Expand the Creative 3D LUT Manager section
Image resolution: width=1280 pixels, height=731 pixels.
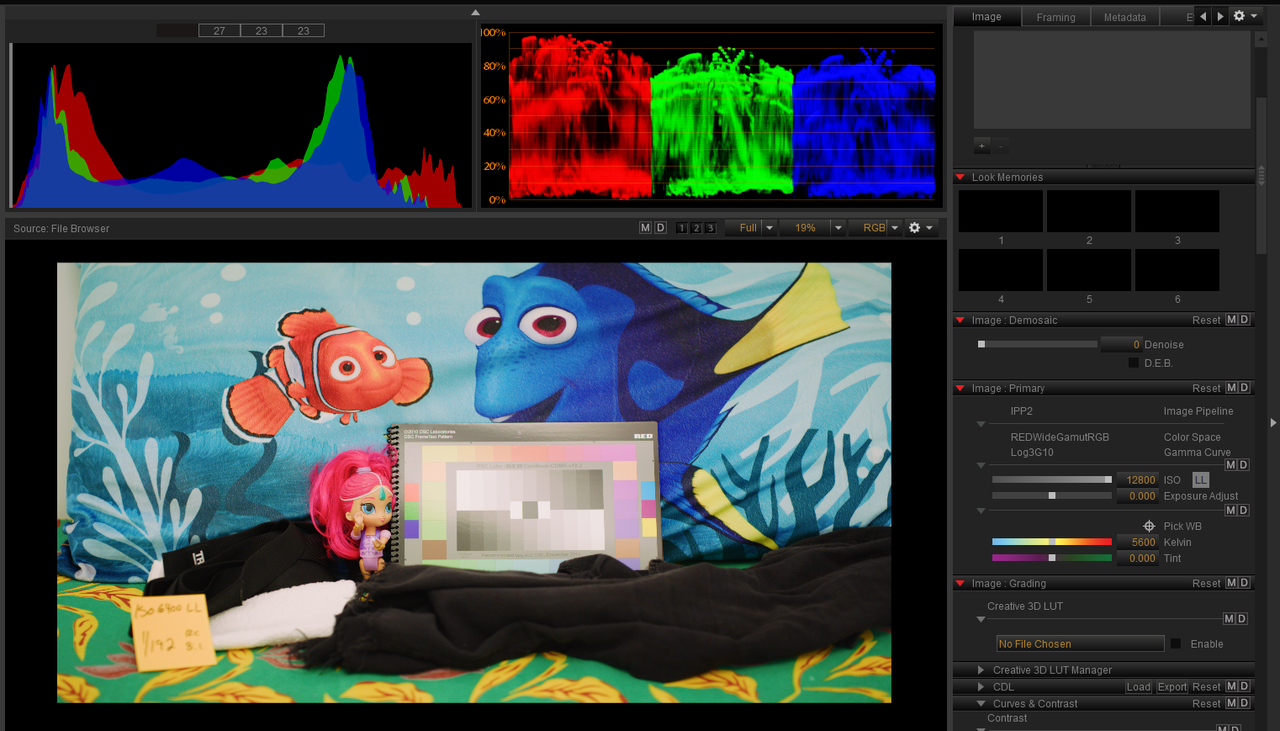click(981, 670)
